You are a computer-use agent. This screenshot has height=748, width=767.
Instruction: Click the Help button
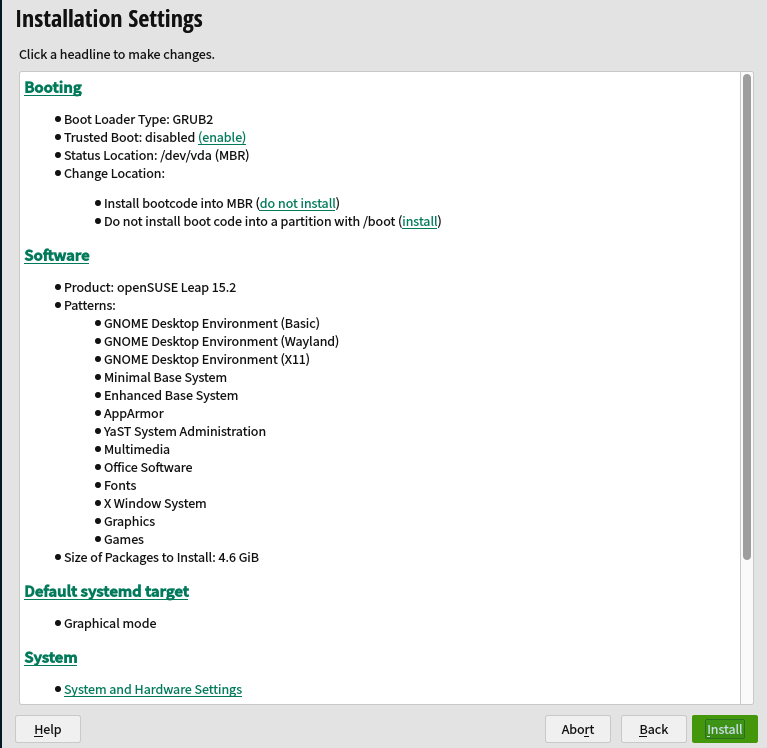(48, 729)
